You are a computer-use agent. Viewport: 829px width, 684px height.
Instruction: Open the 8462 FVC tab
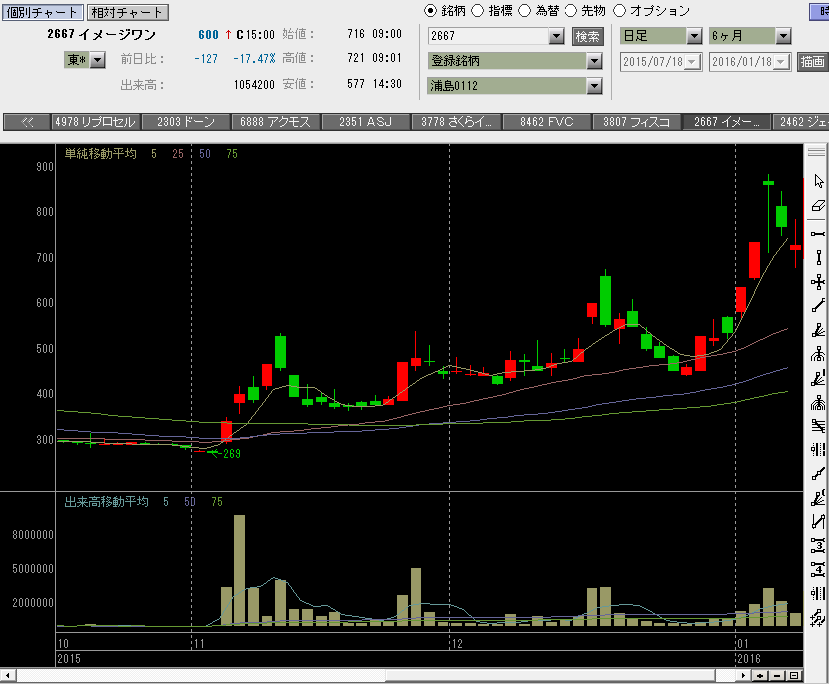pyautogui.click(x=547, y=122)
